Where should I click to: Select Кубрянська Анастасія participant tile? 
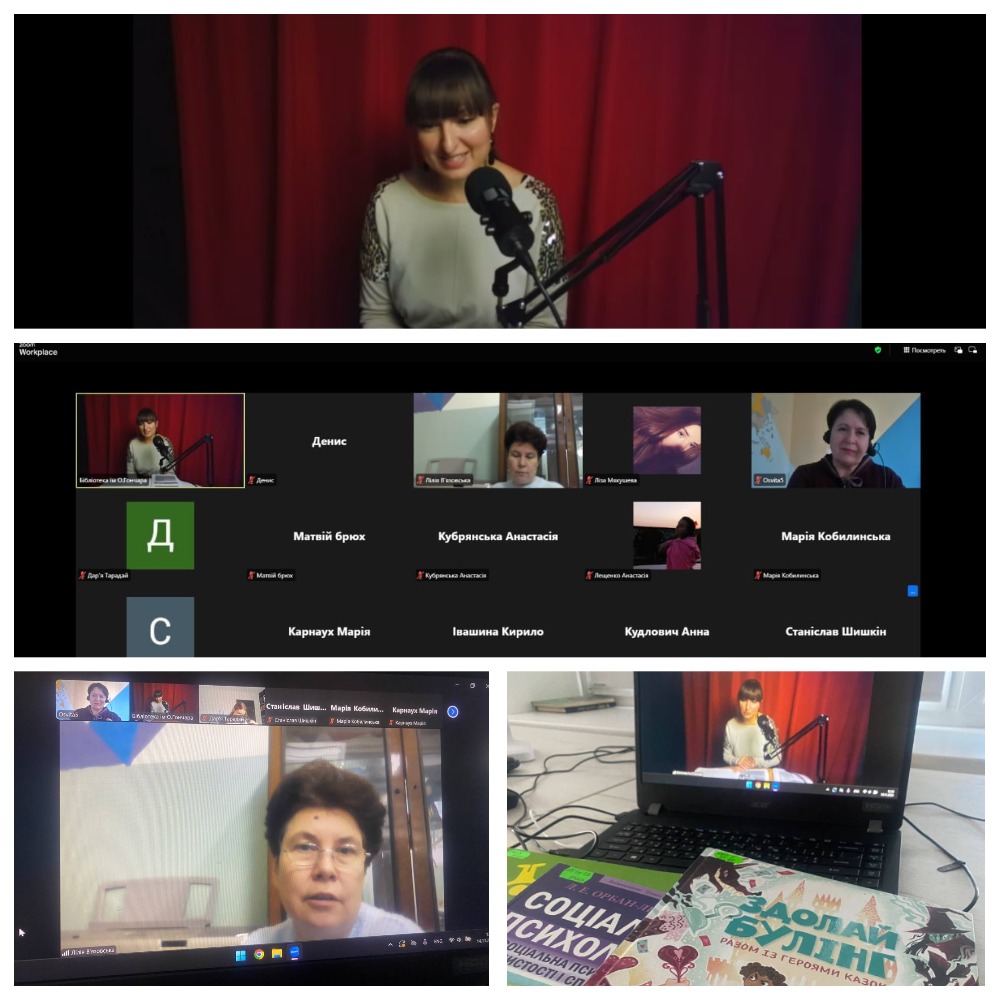coord(498,537)
